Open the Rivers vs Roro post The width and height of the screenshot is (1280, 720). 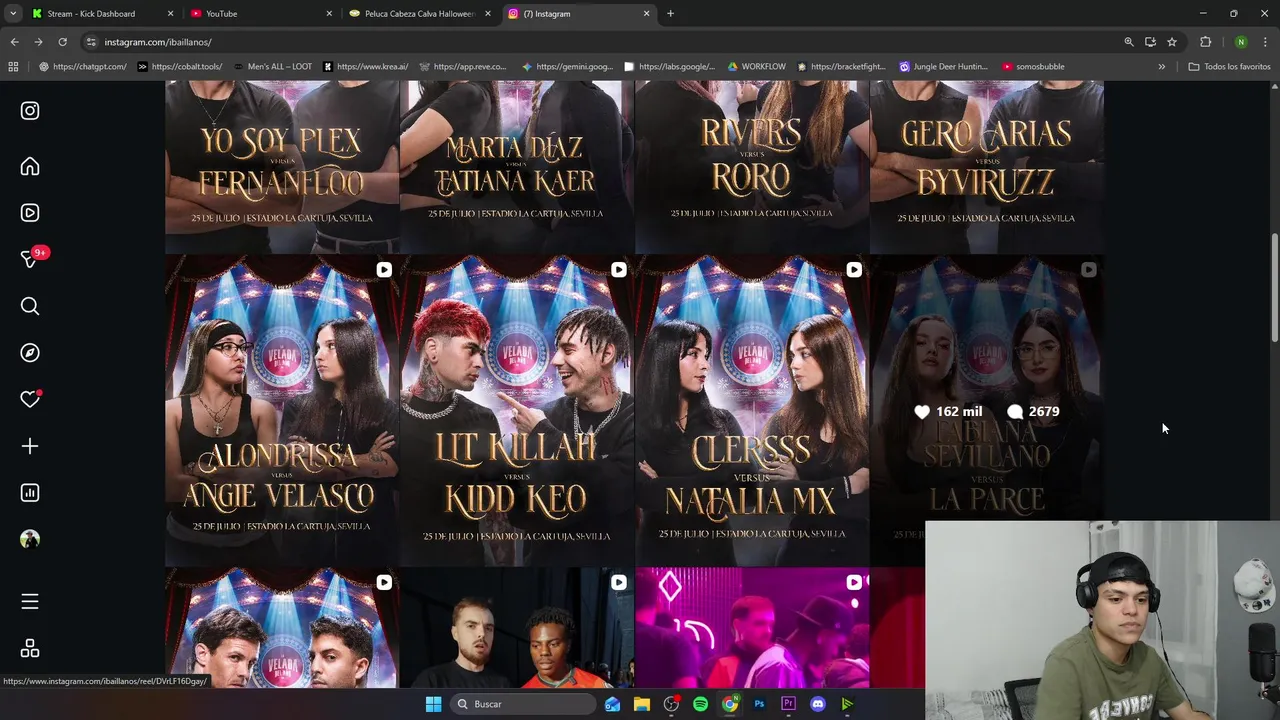point(751,167)
